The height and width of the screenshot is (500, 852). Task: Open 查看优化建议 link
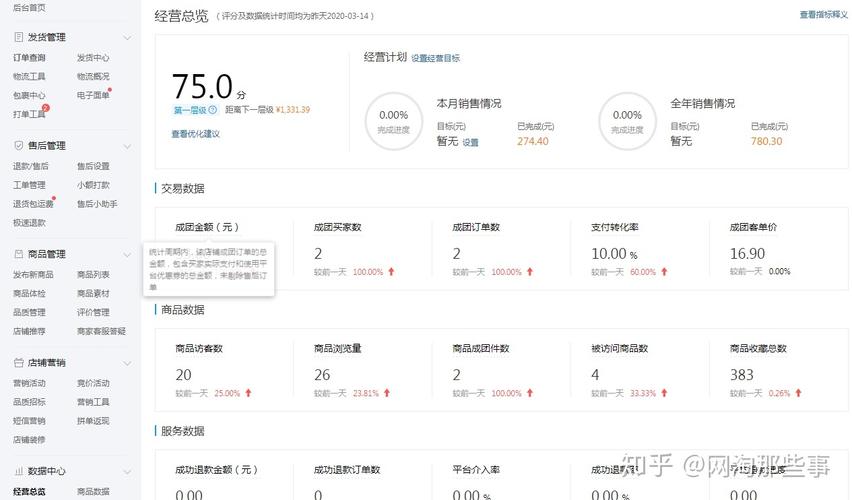pos(196,134)
